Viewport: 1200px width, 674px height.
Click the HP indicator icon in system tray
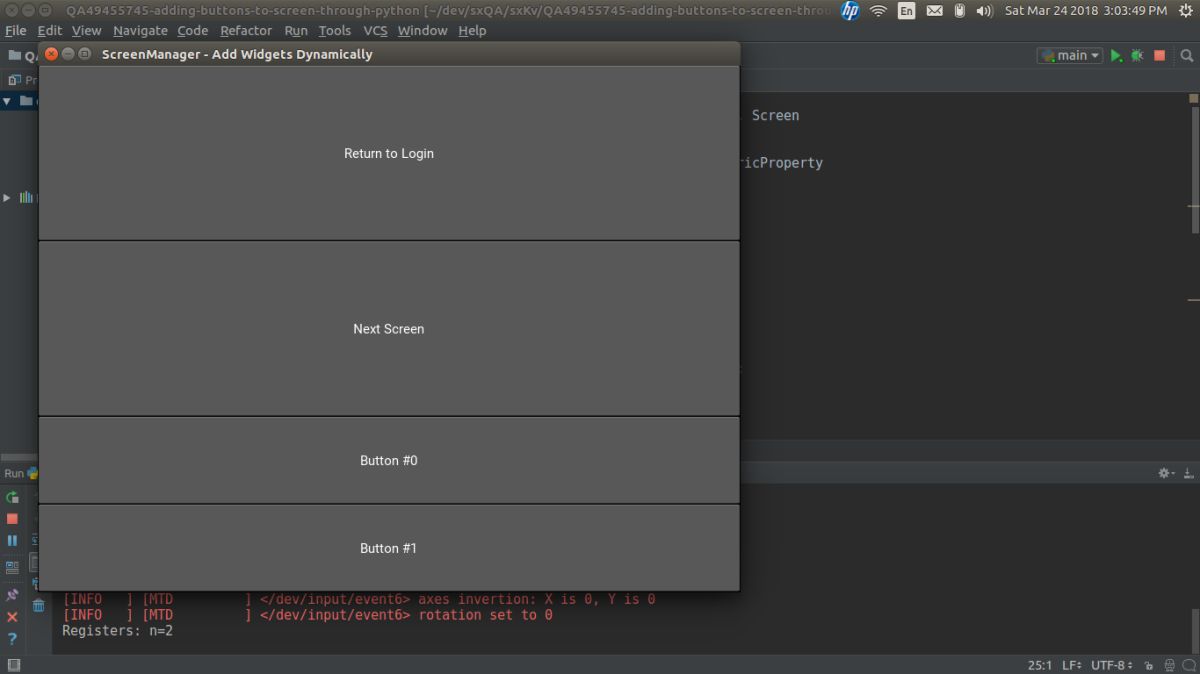(850, 11)
